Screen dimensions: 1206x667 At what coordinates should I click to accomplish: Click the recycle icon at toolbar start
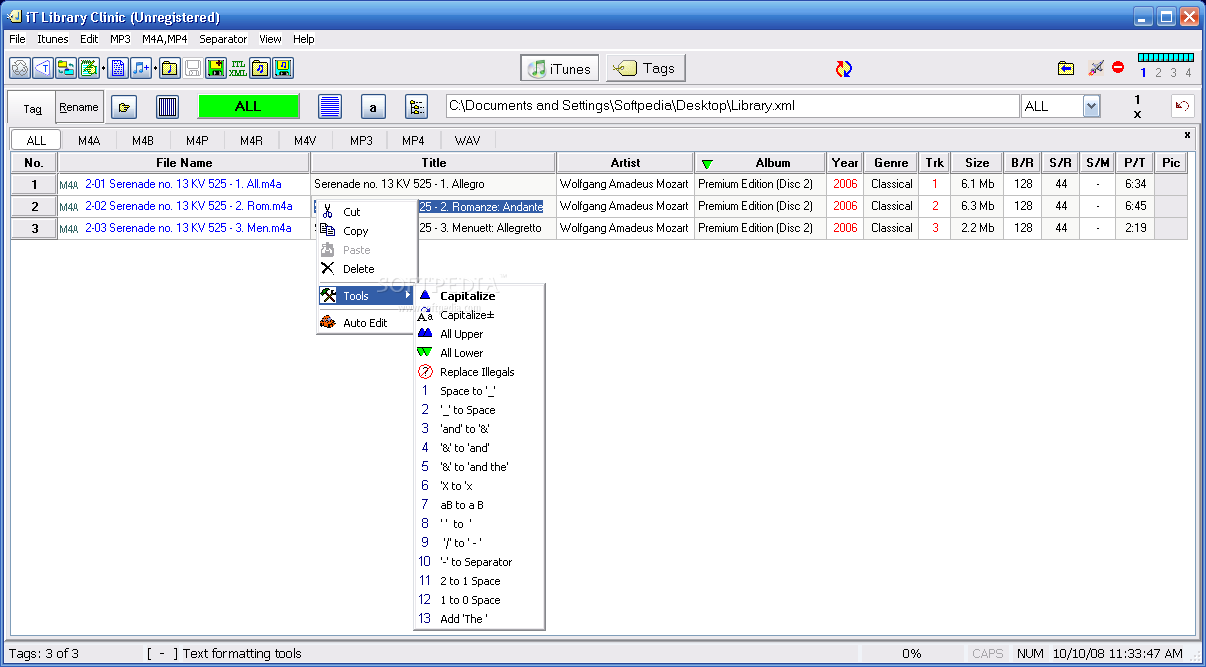pos(20,68)
